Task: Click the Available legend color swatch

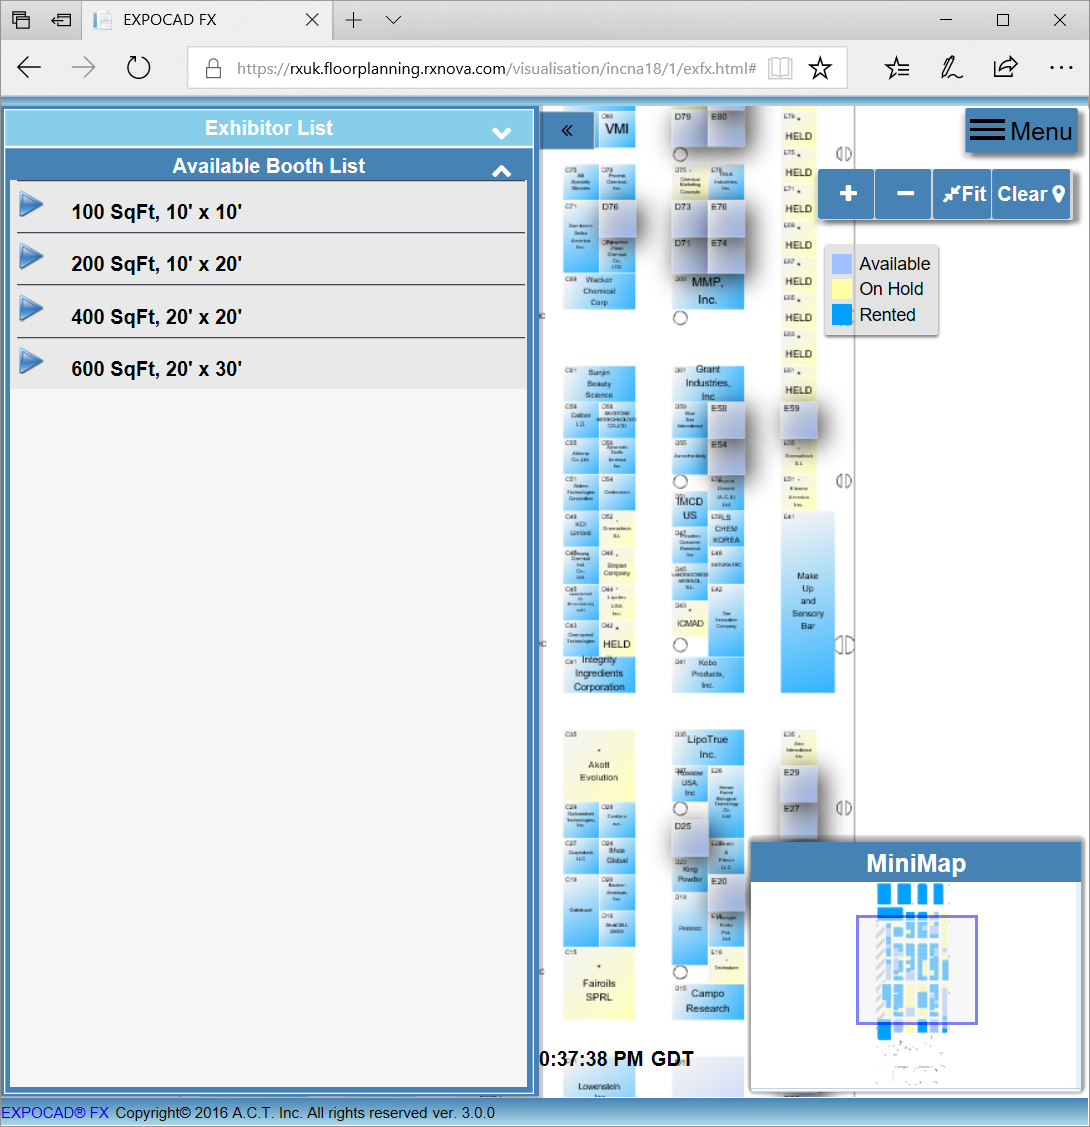Action: 842,264
